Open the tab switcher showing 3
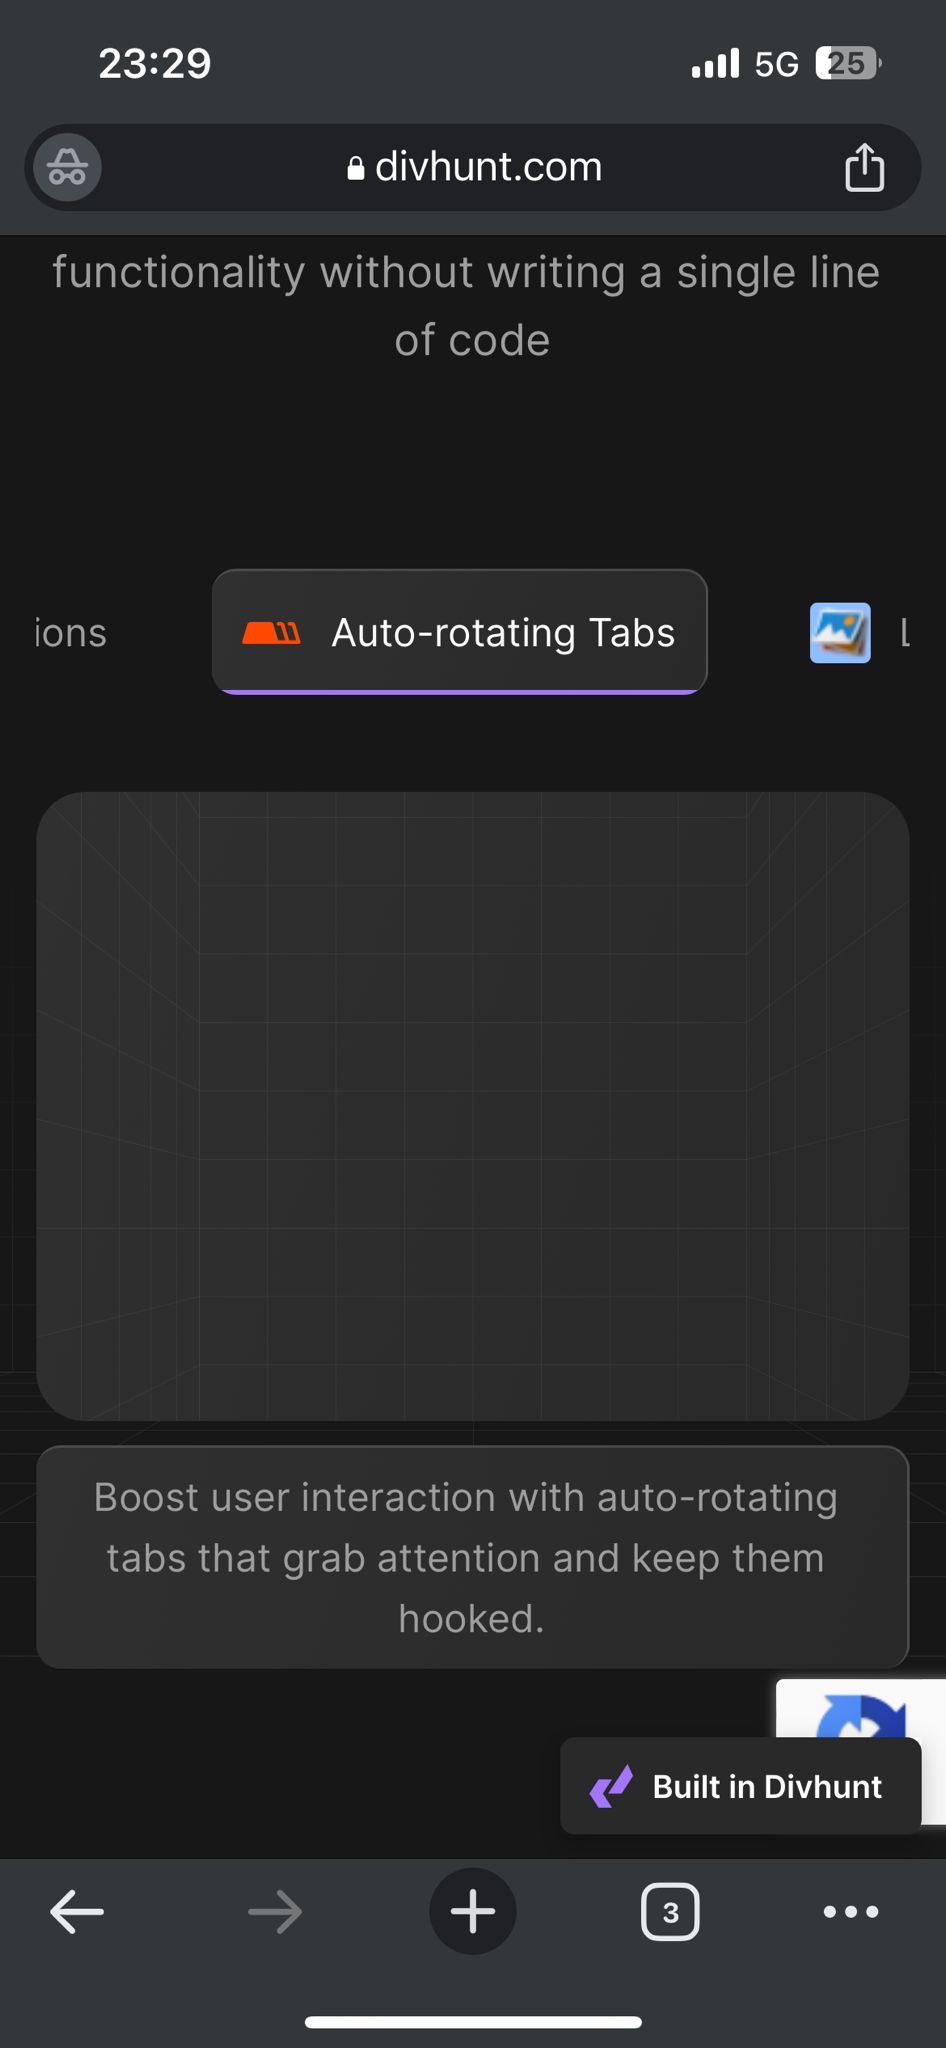946x2048 pixels. click(670, 1911)
